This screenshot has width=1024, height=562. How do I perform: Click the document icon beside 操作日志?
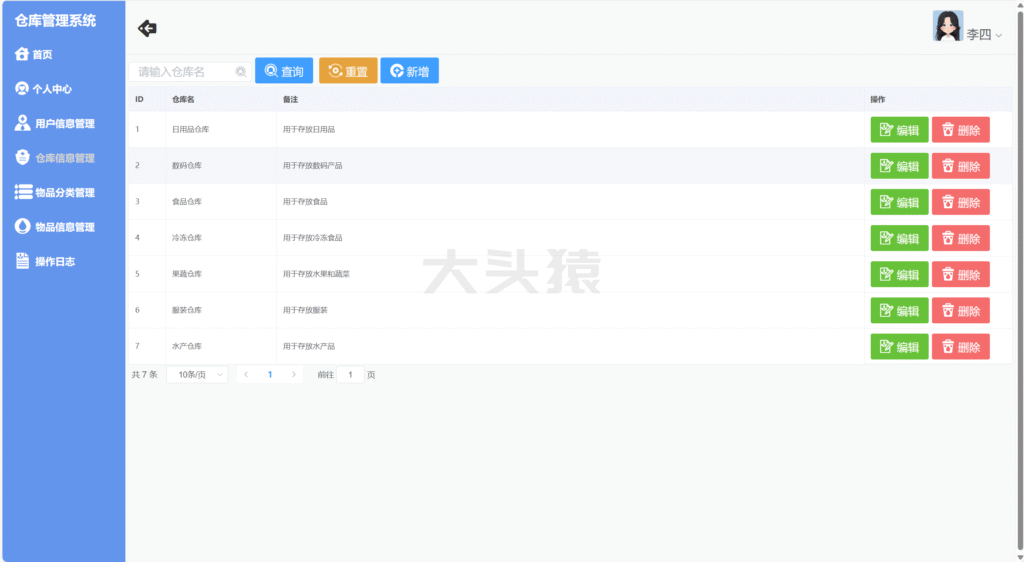click(x=22, y=261)
